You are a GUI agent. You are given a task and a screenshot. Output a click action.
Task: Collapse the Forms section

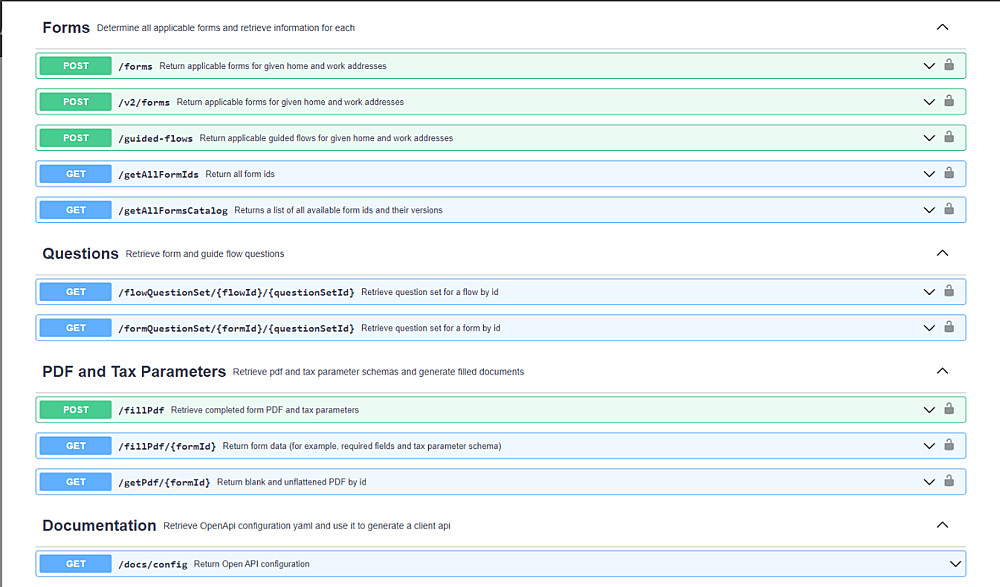tap(942, 28)
